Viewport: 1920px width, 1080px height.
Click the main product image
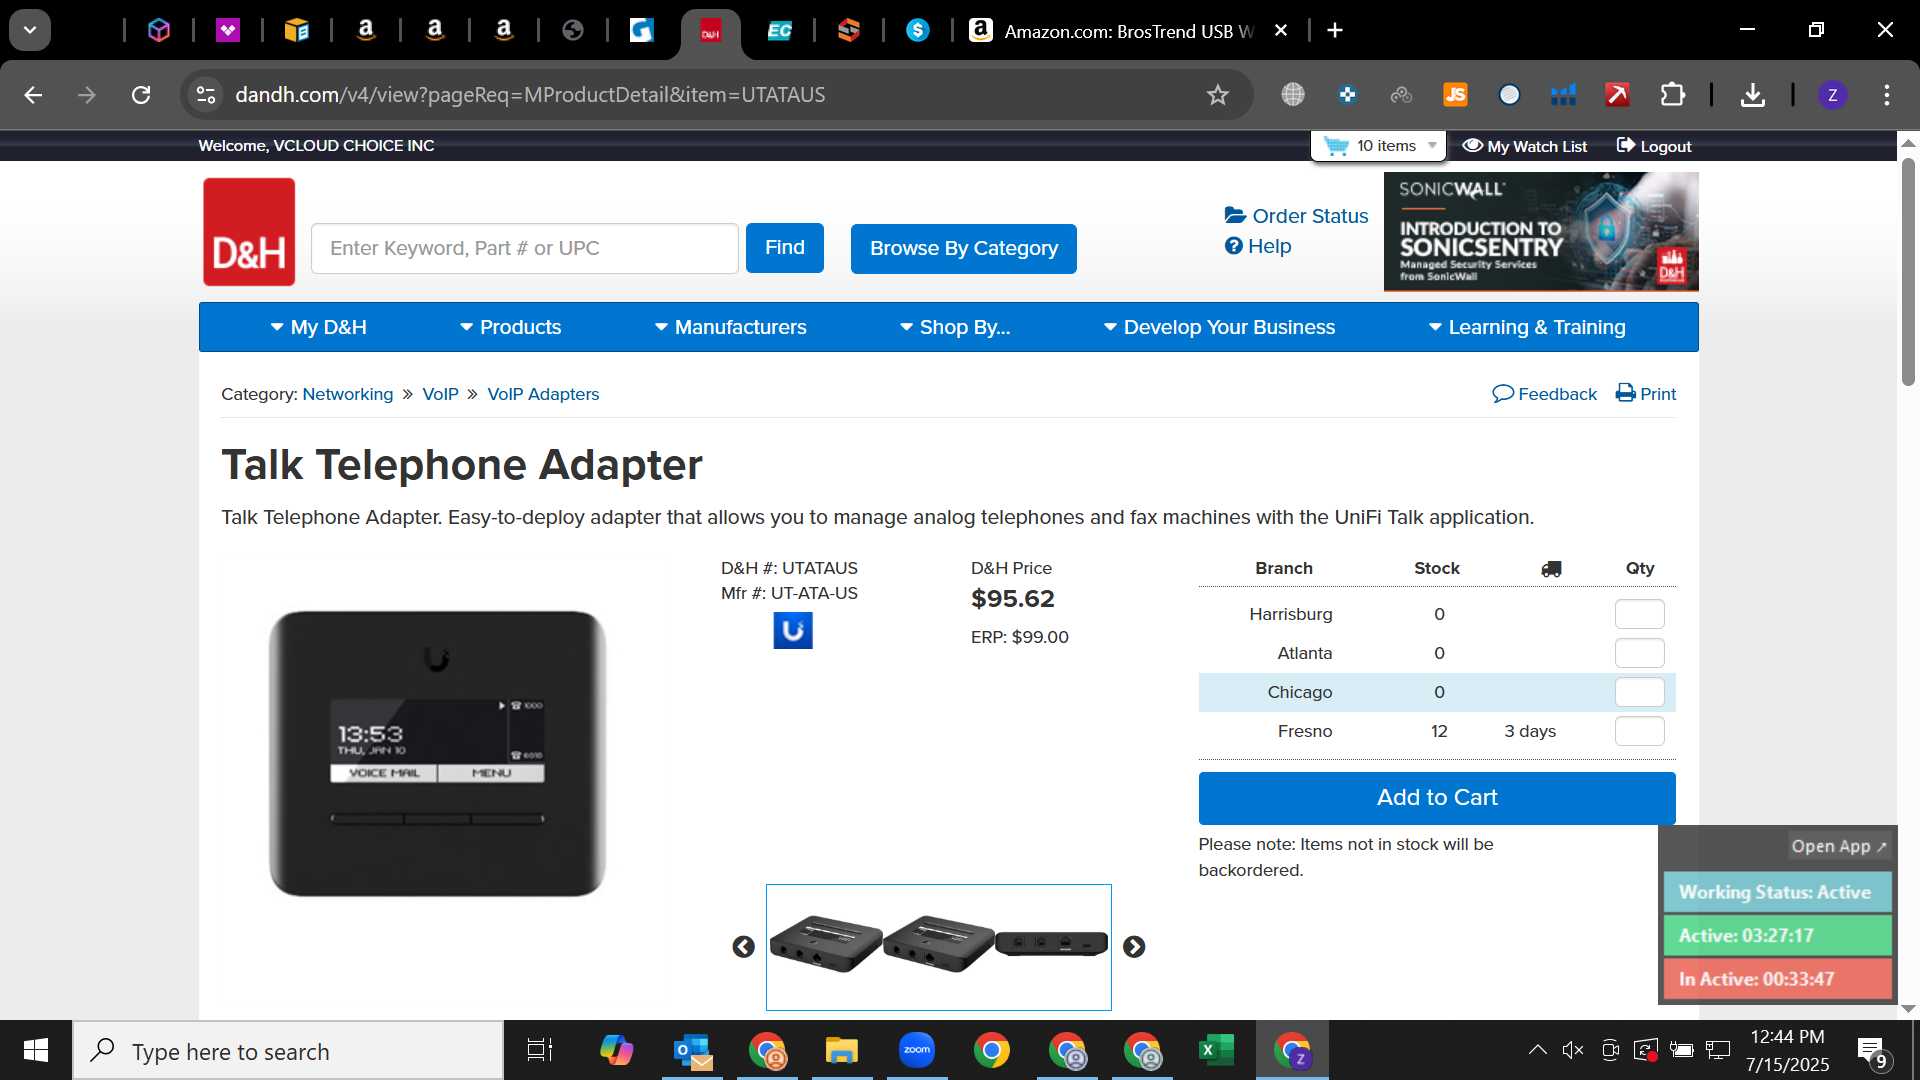[x=437, y=753]
